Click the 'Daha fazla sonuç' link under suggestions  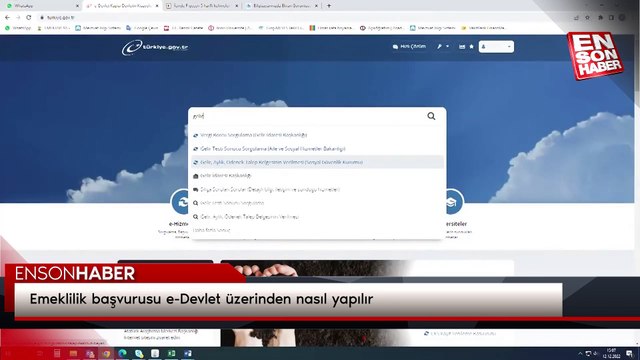coord(211,230)
